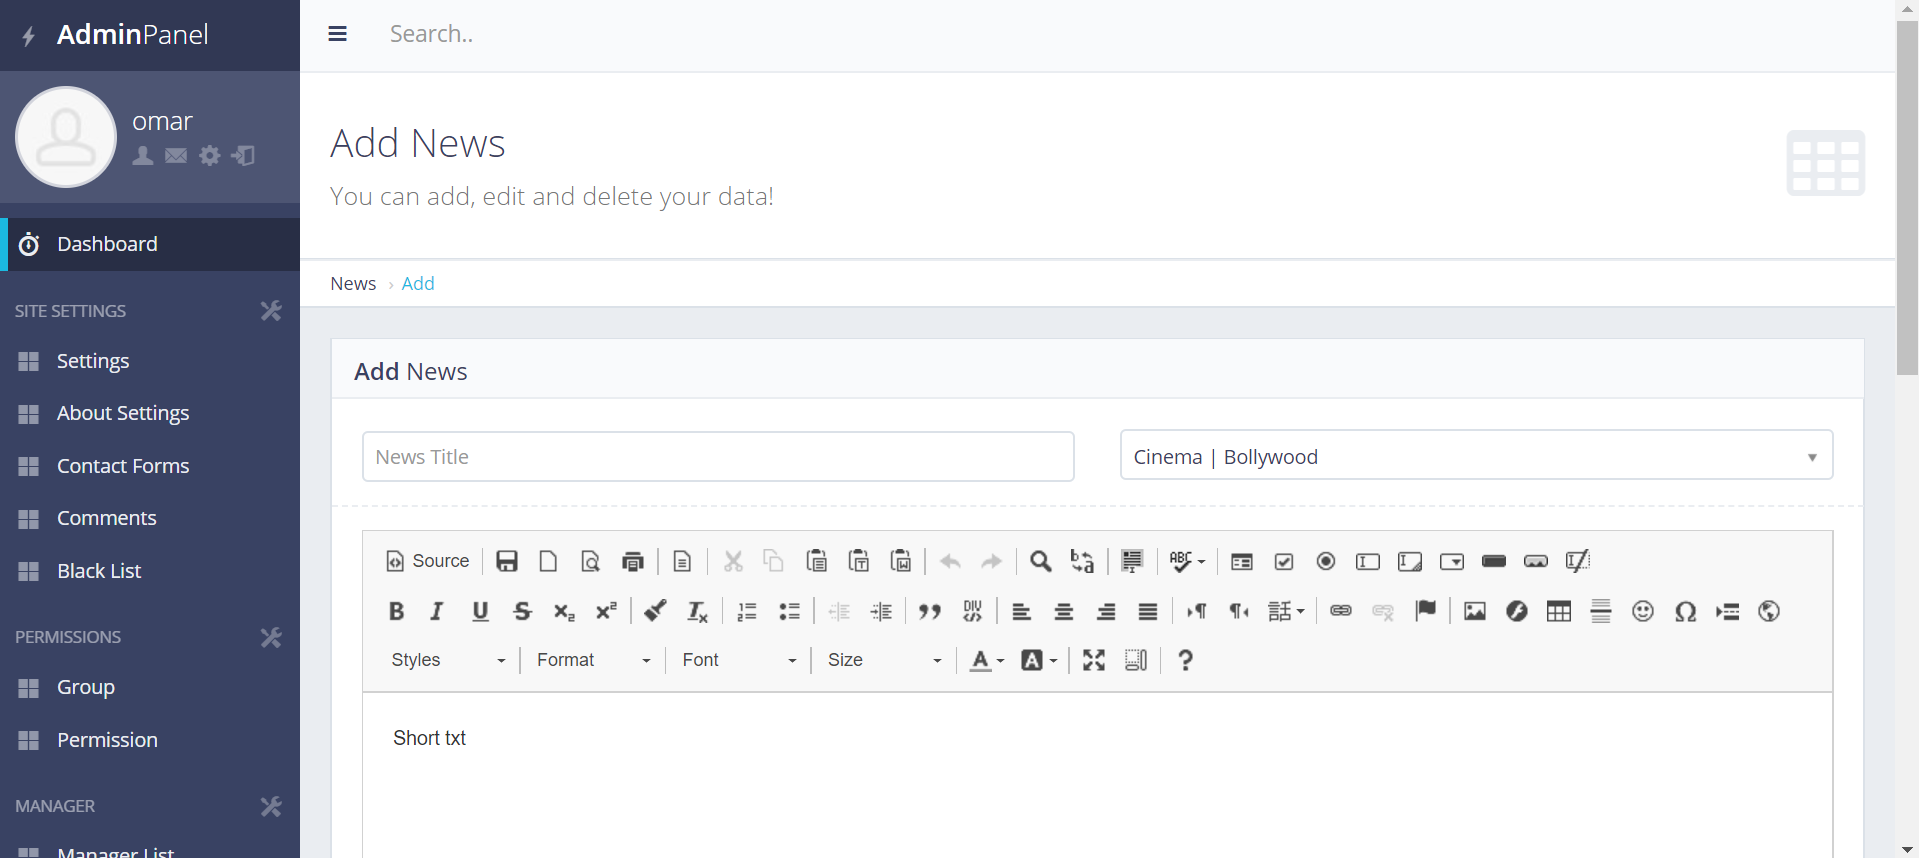Viewport: 1919px width, 858px height.
Task: Insert a selection field icon
Action: [x=1452, y=561]
